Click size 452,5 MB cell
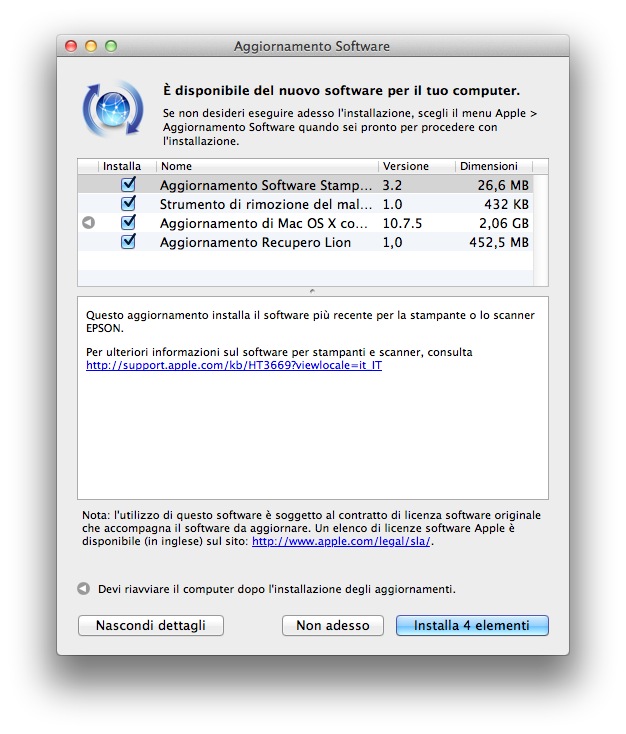 coord(499,242)
